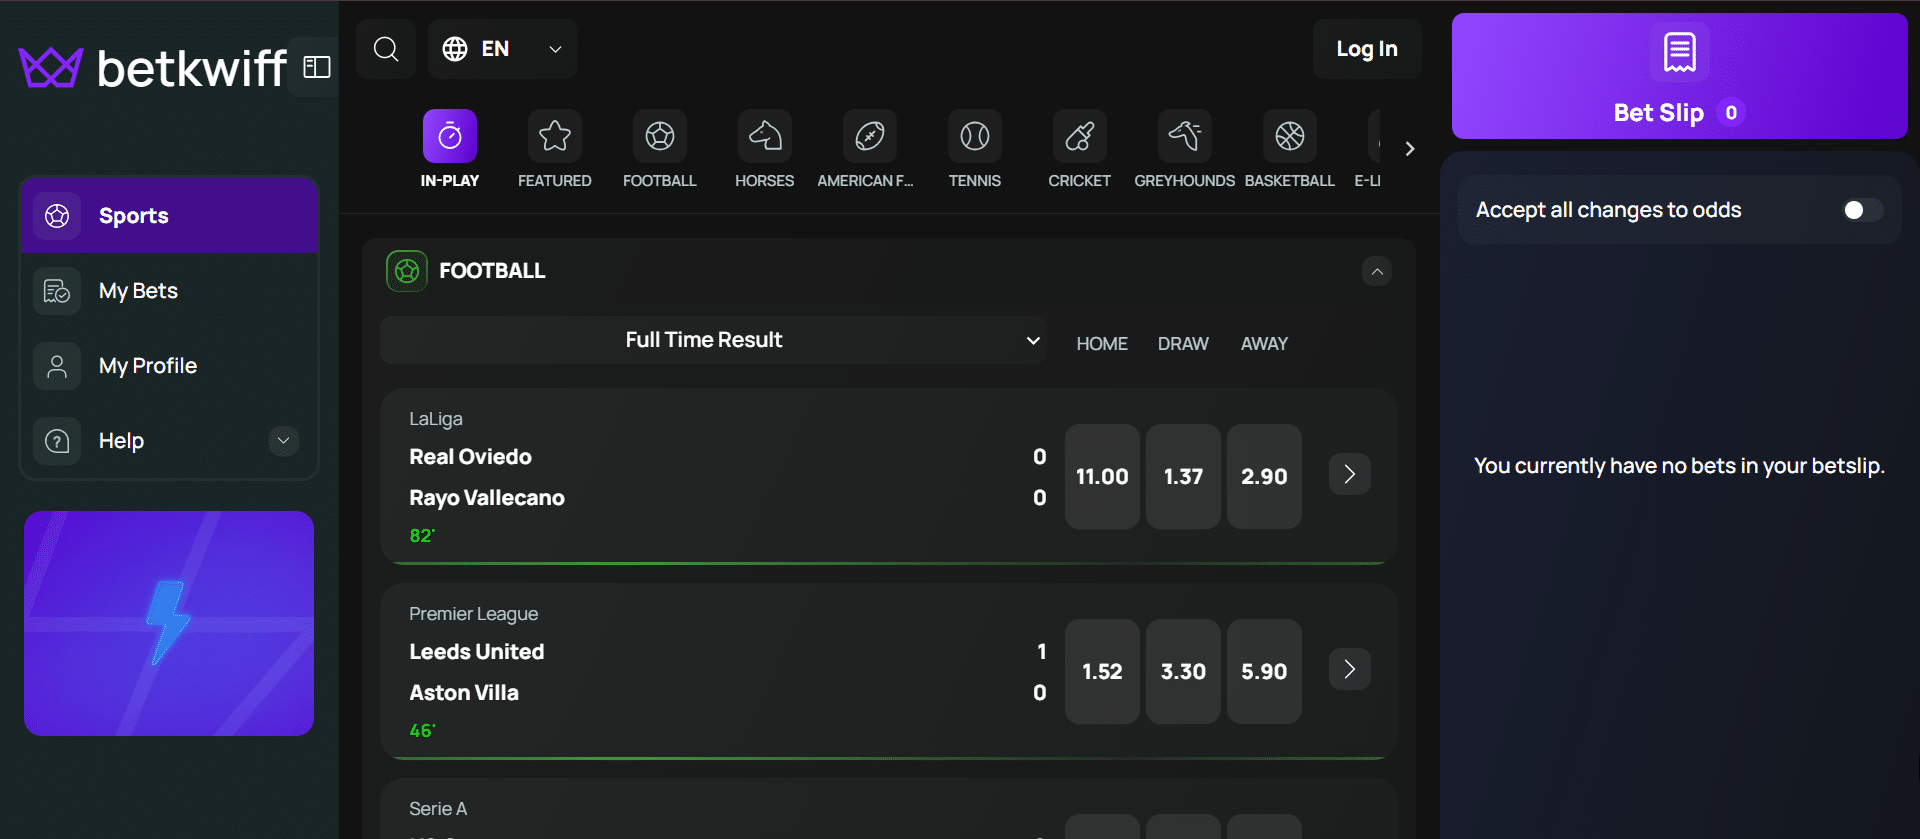Open the Horses sport icon
Viewport: 1920px width, 839px height.
tap(764, 136)
